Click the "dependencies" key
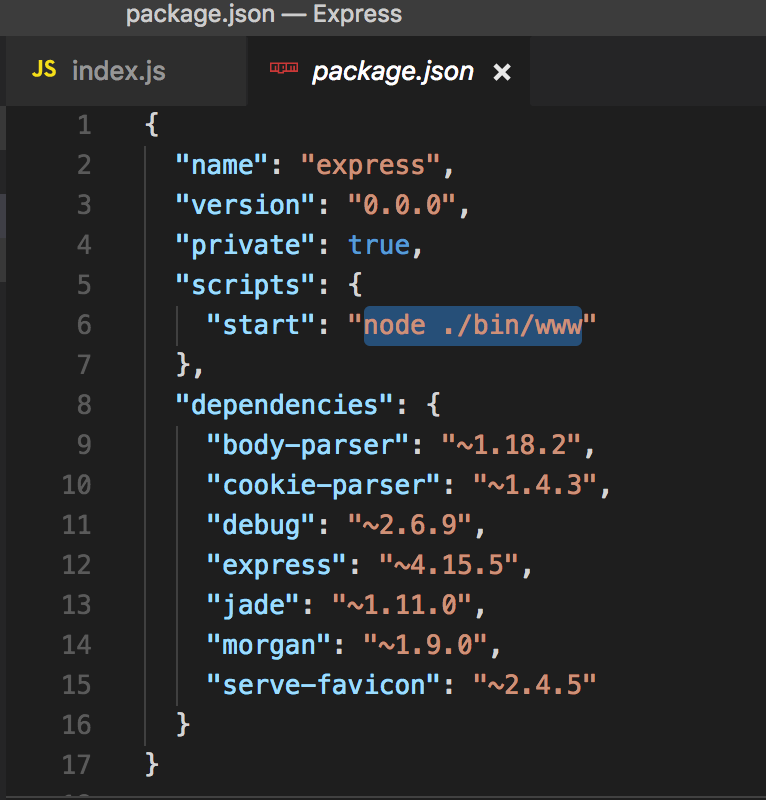The width and height of the screenshot is (766, 800). click(284, 405)
